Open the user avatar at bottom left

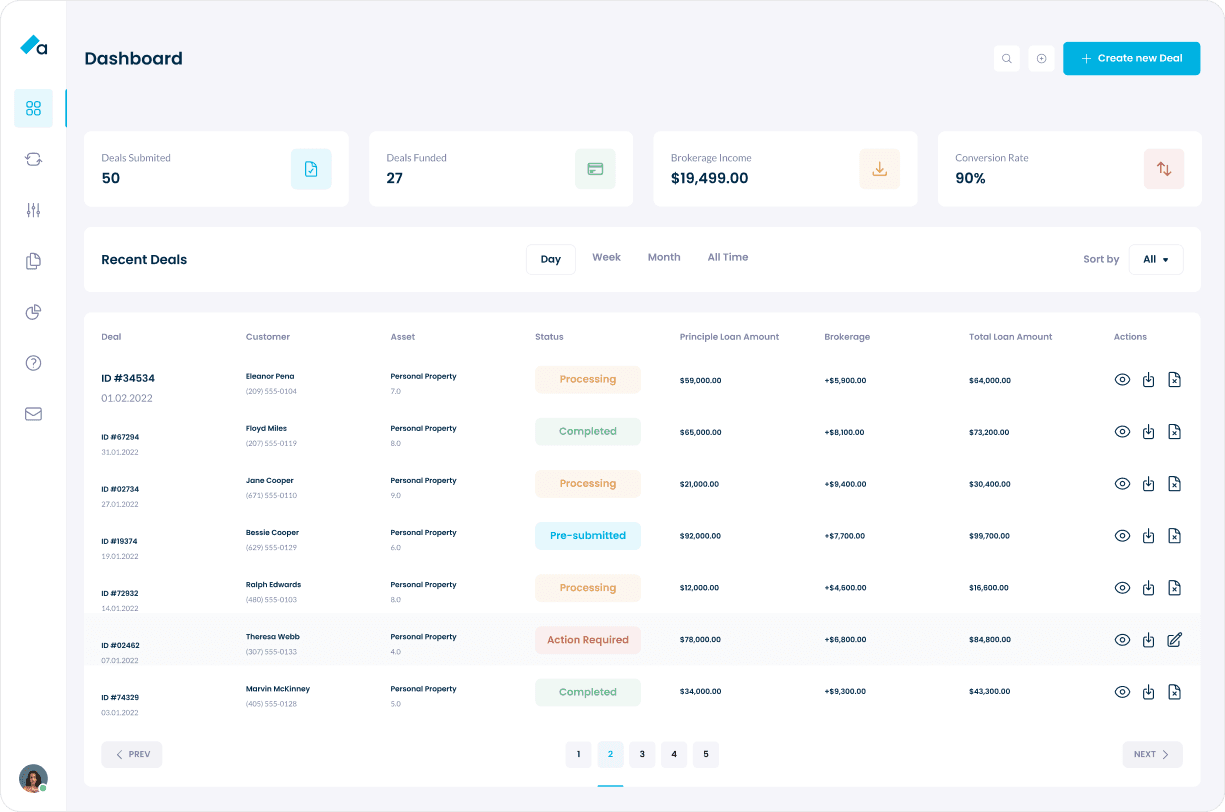(33, 778)
